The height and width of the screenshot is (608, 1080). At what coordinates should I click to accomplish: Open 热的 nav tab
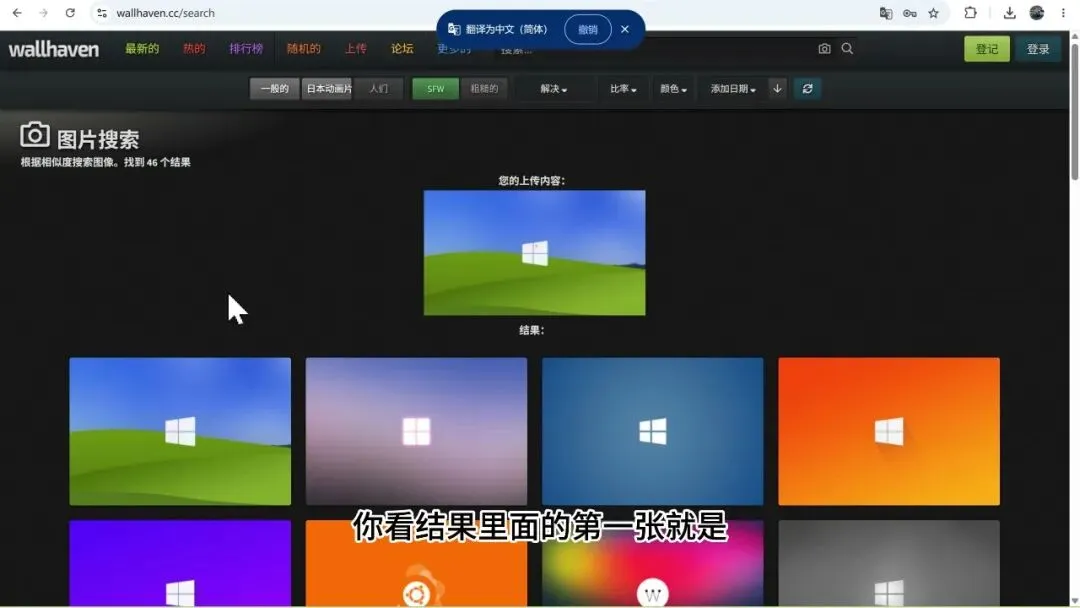(194, 48)
